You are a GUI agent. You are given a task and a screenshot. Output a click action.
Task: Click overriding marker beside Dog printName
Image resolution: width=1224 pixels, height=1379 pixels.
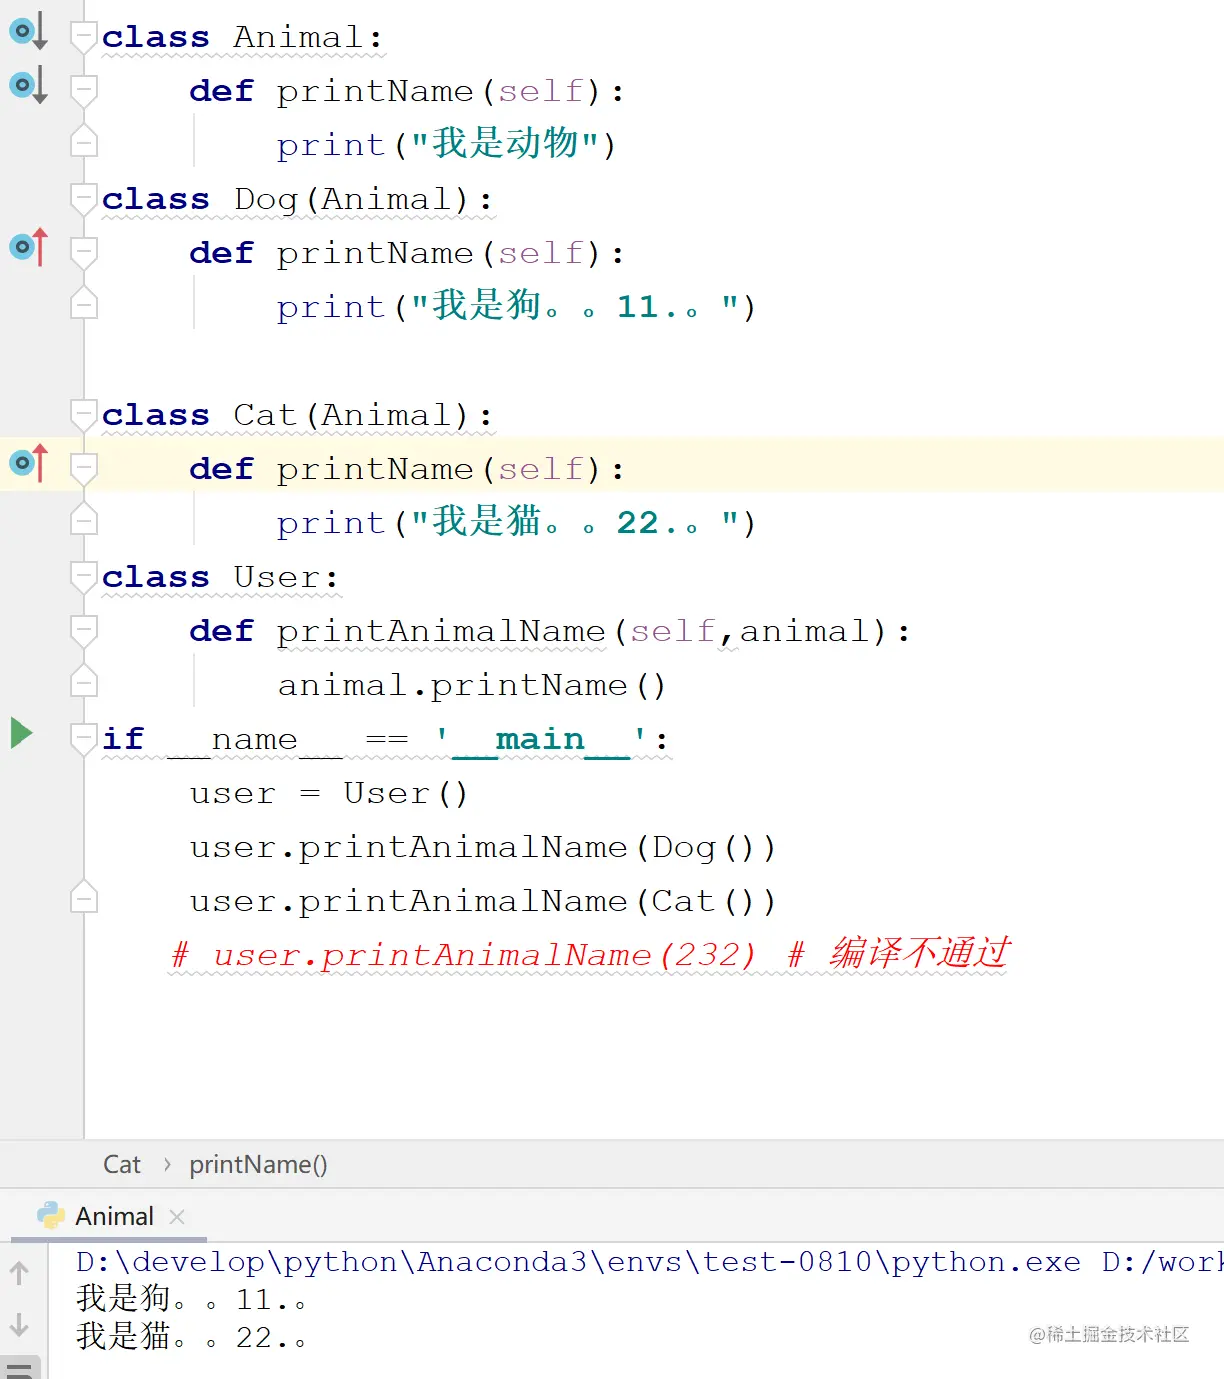pyautogui.click(x=28, y=247)
